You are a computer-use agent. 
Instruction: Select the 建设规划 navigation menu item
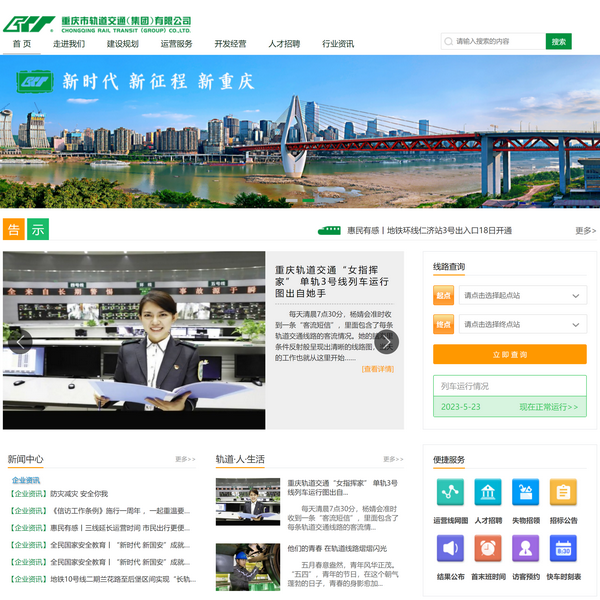[x=122, y=44]
